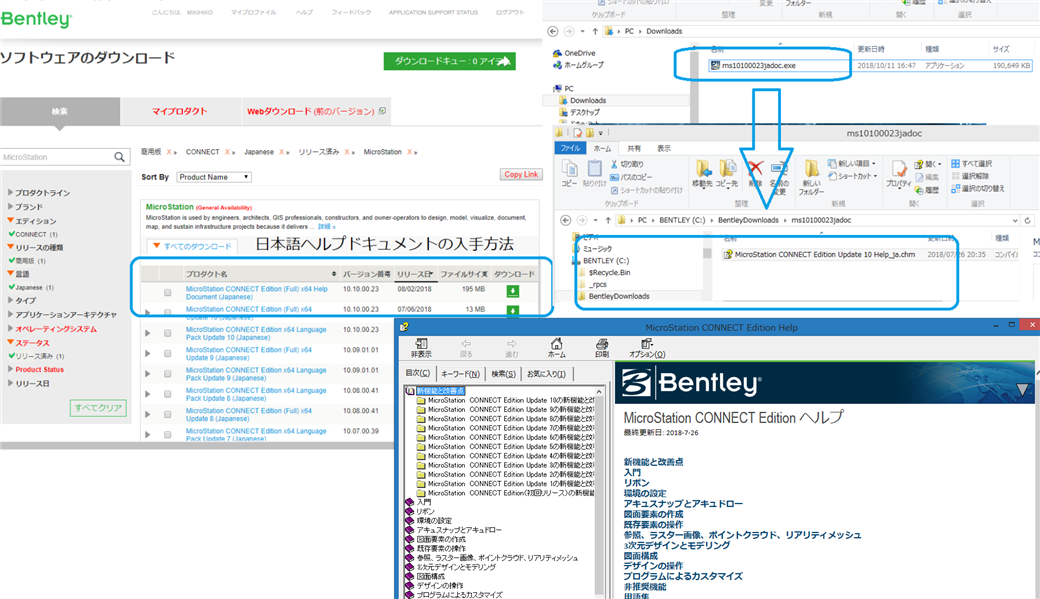Viewport: 1040px width, 599px height.
Task: Open ms10100023jadoc address bar history dropdown
Action: tap(1015, 220)
